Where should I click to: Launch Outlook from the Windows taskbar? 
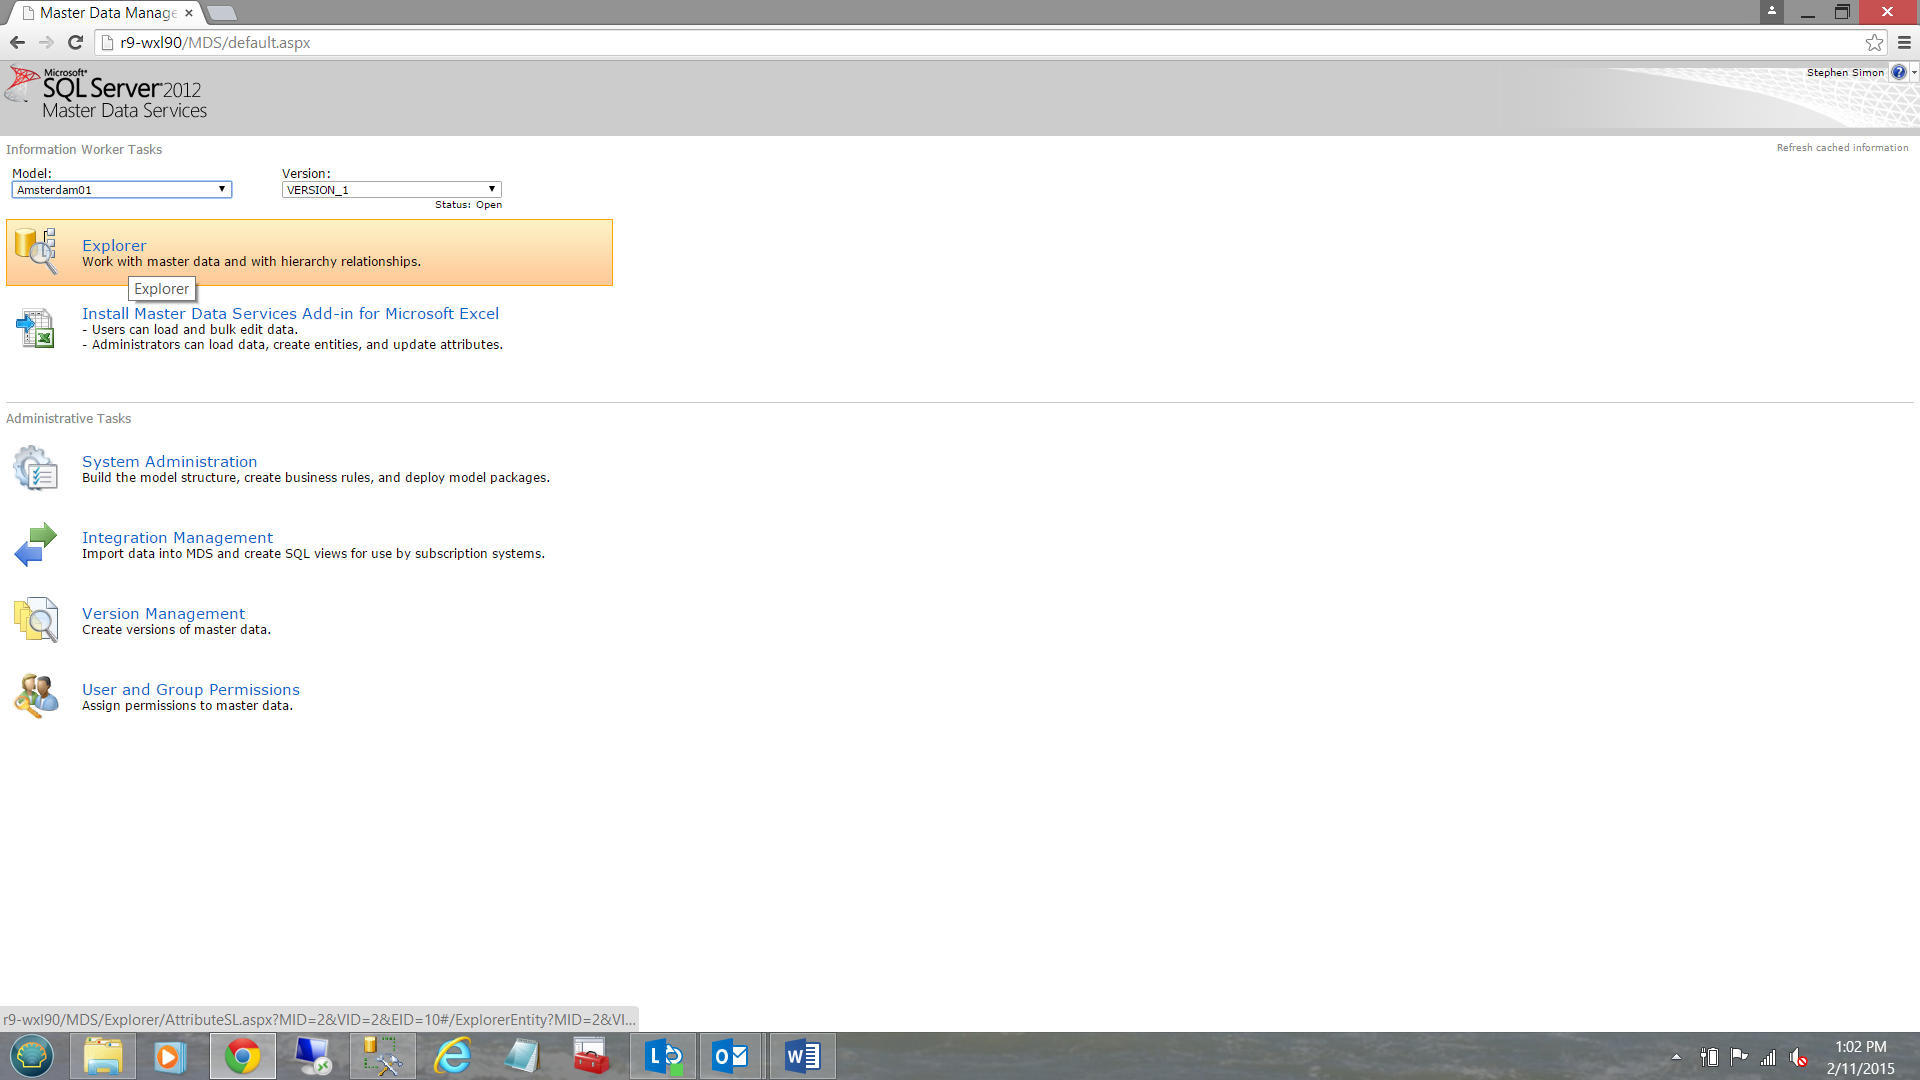(730, 1056)
